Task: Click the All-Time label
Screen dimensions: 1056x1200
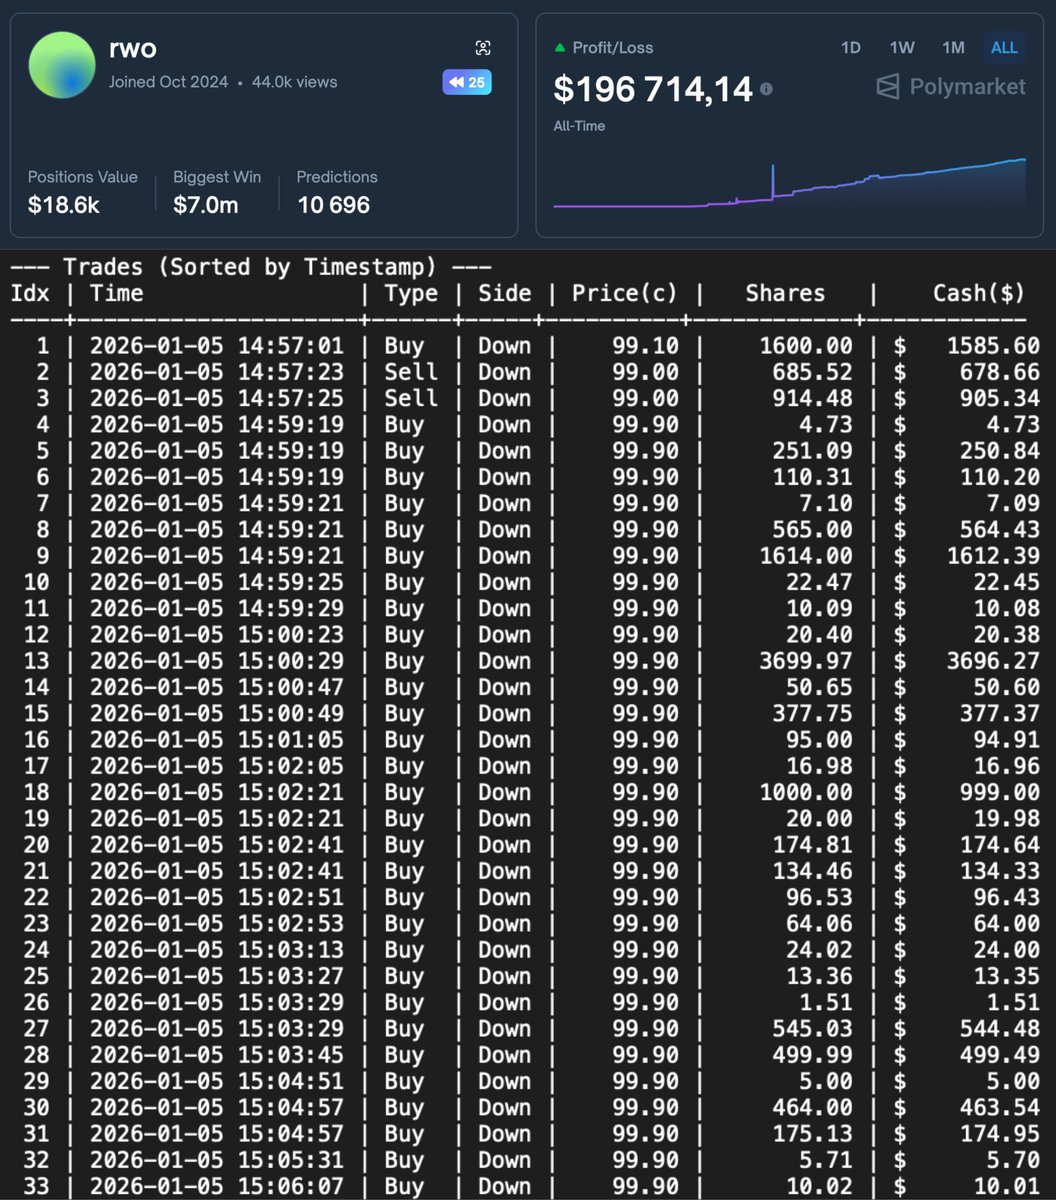Action: 579,126
